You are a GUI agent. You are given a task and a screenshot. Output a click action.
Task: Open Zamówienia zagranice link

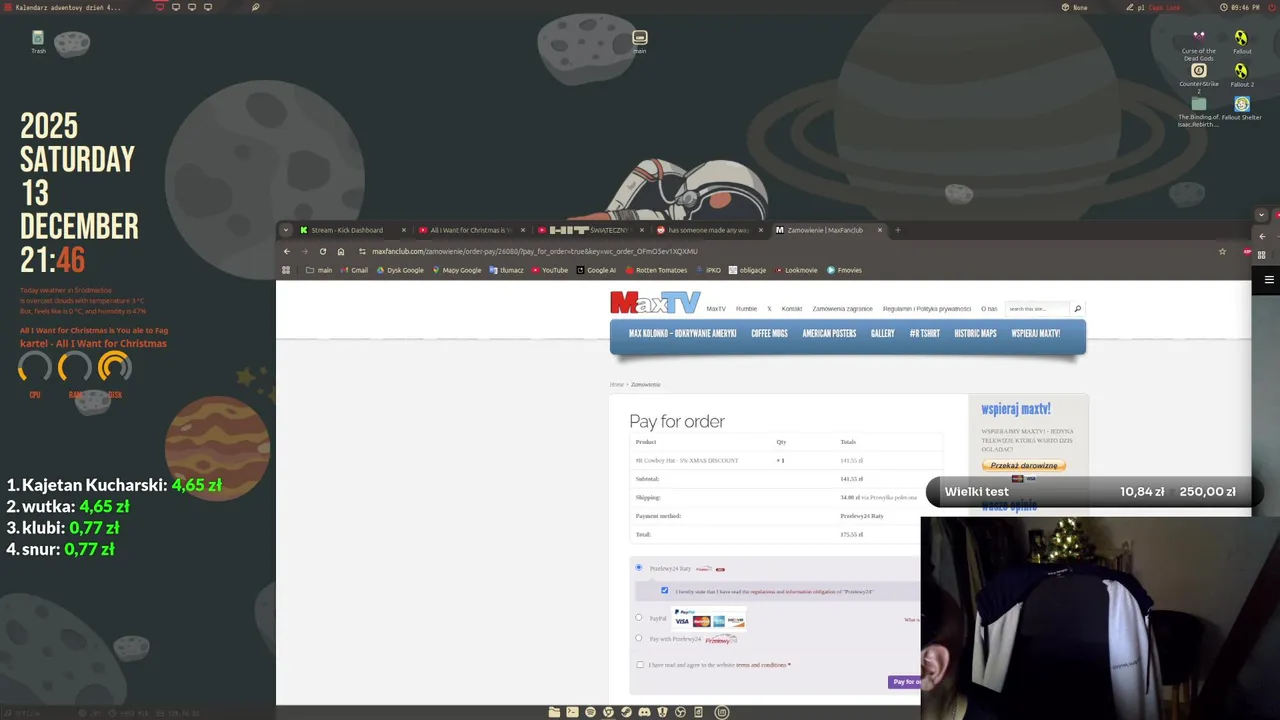842,309
